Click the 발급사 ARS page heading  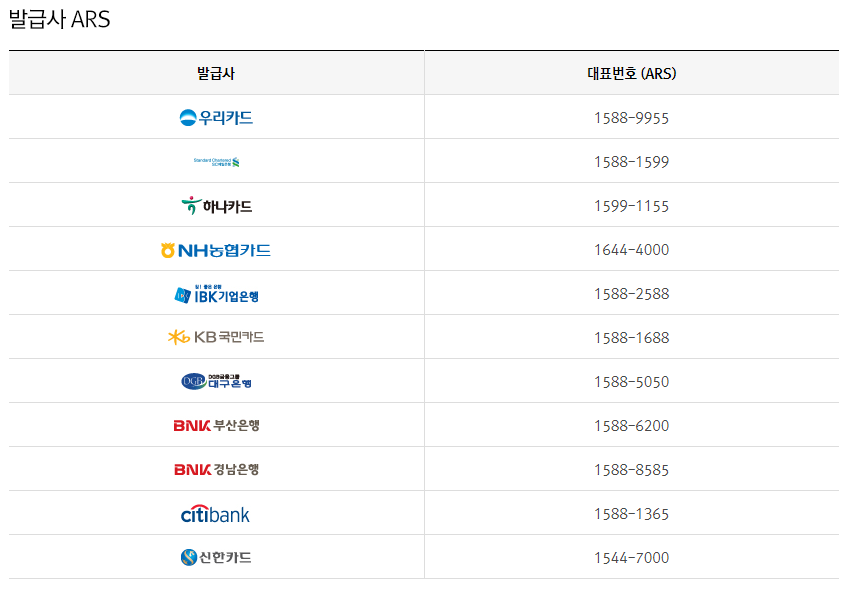point(60,20)
